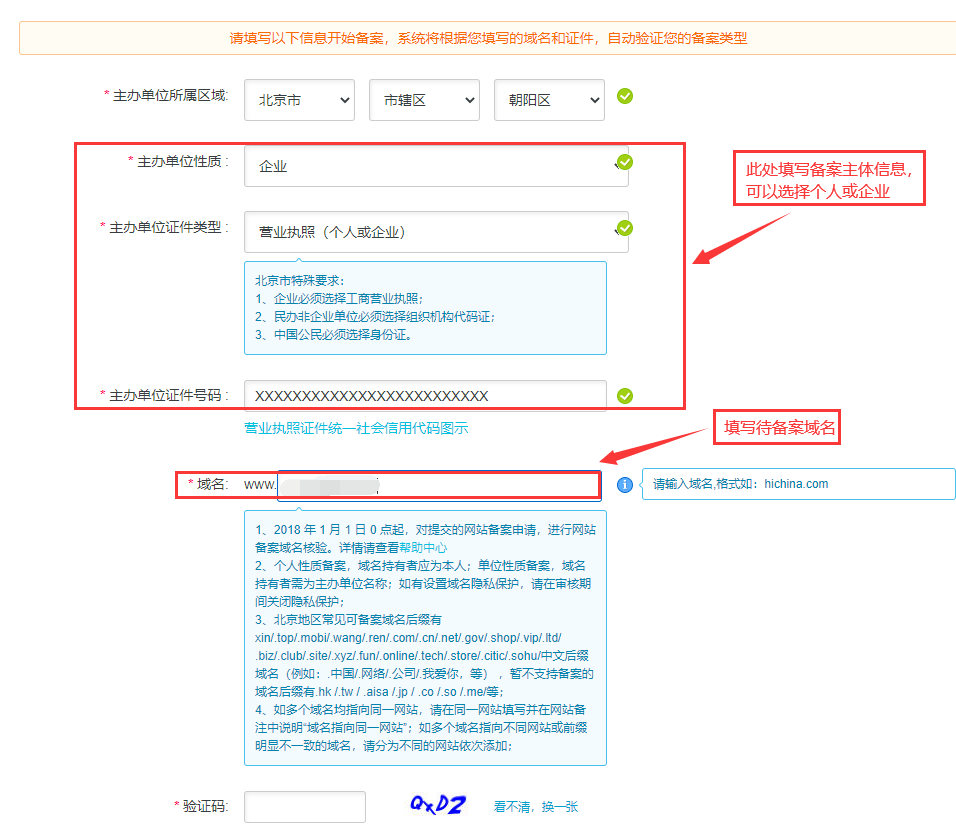The image size is (956, 834).
Task: Click 看不清，换一张 to refresh captcha
Action: tap(536, 807)
